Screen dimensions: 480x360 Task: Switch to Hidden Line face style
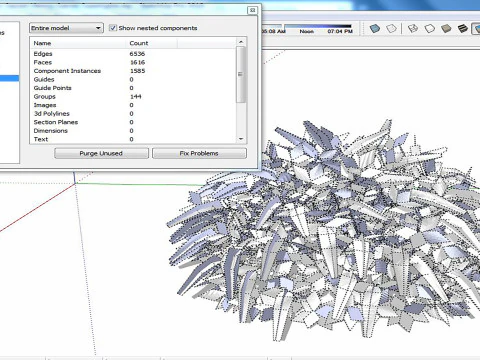pos(430,29)
